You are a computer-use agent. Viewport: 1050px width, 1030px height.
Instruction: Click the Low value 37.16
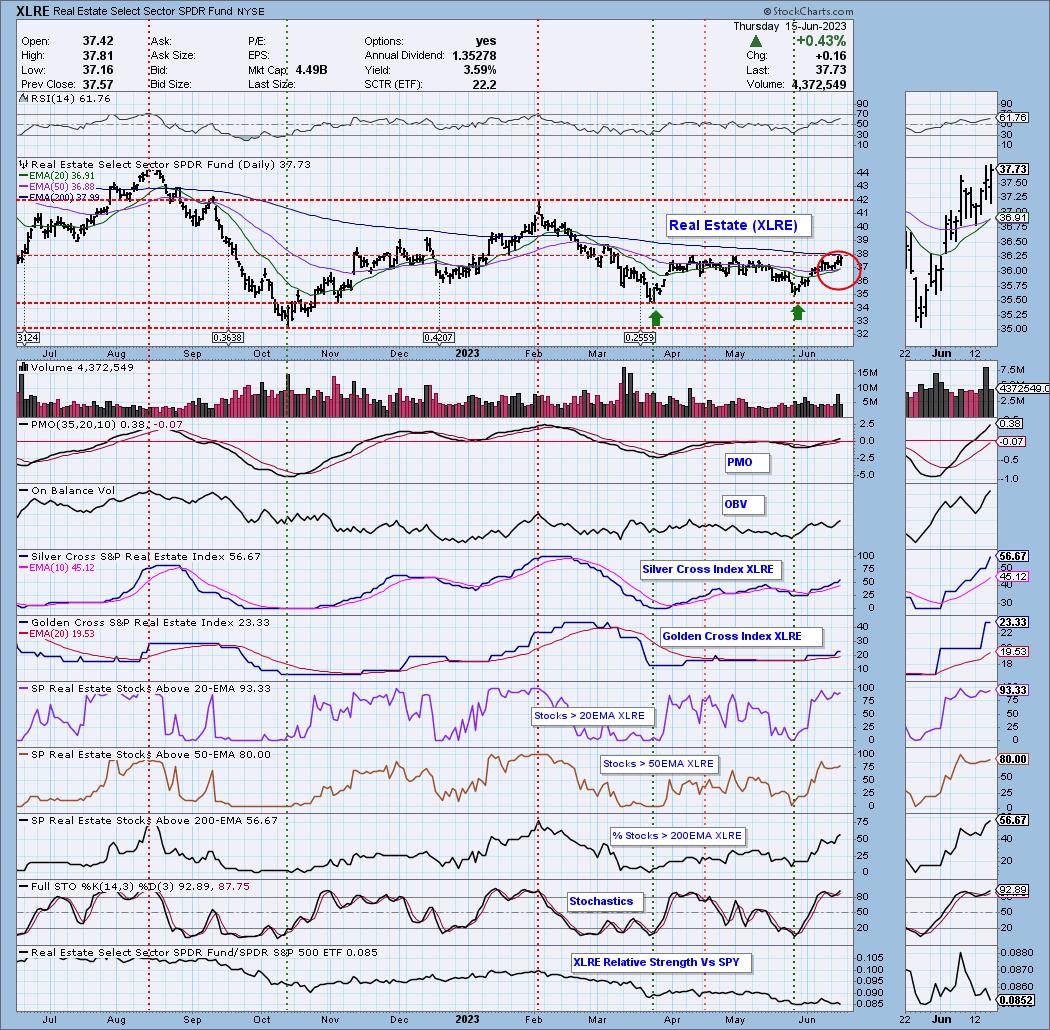click(x=98, y=70)
